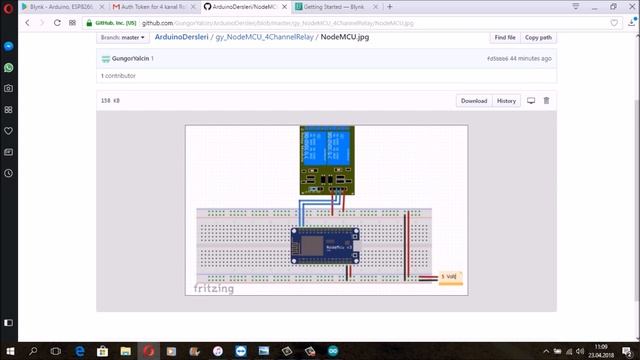Open History clock in the sidebar
This screenshot has height=360, width=640.
[9, 173]
